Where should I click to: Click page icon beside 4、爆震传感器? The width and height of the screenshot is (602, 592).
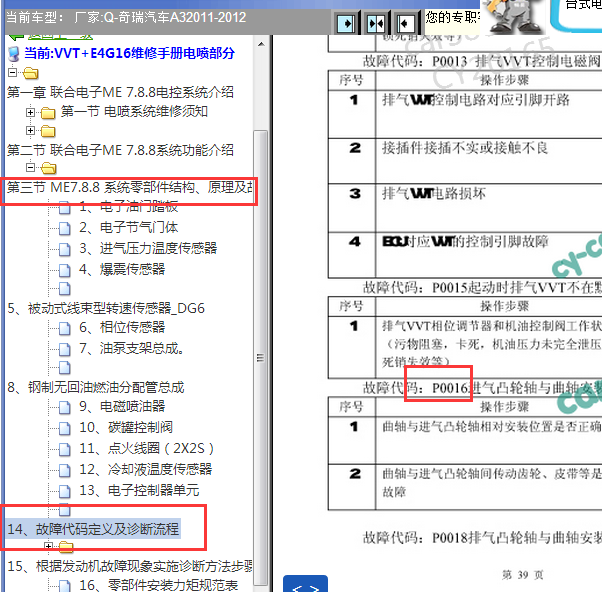(64, 270)
